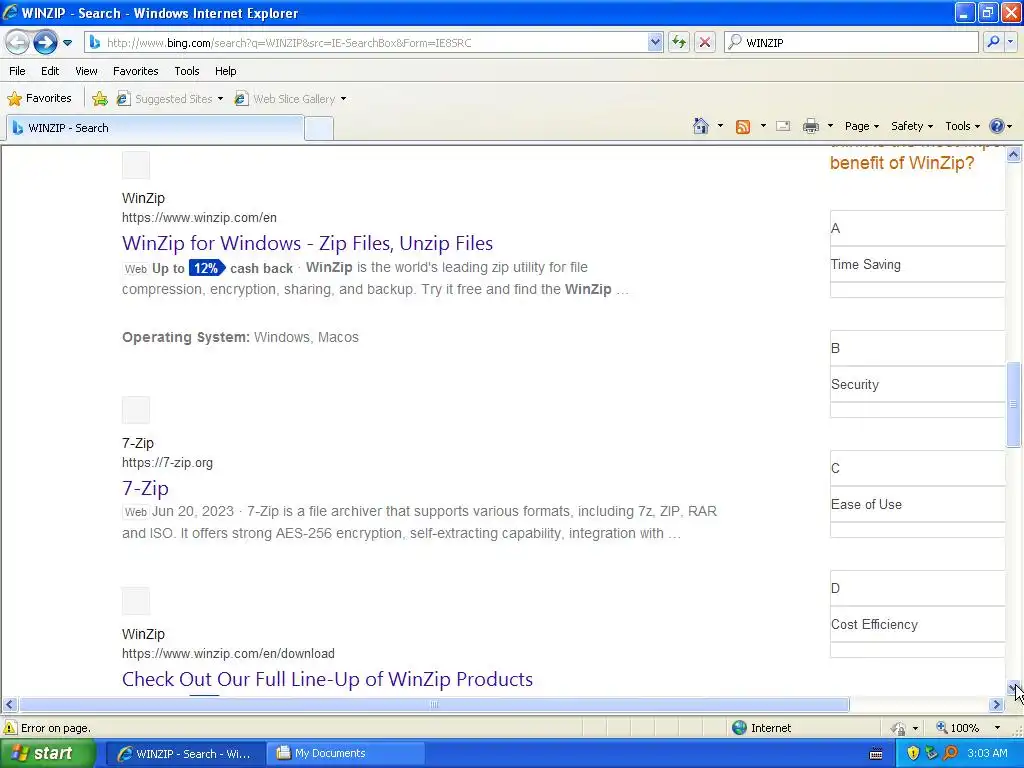
Task: Click the favicon placeholder above 7-Zip
Action: coord(136,410)
